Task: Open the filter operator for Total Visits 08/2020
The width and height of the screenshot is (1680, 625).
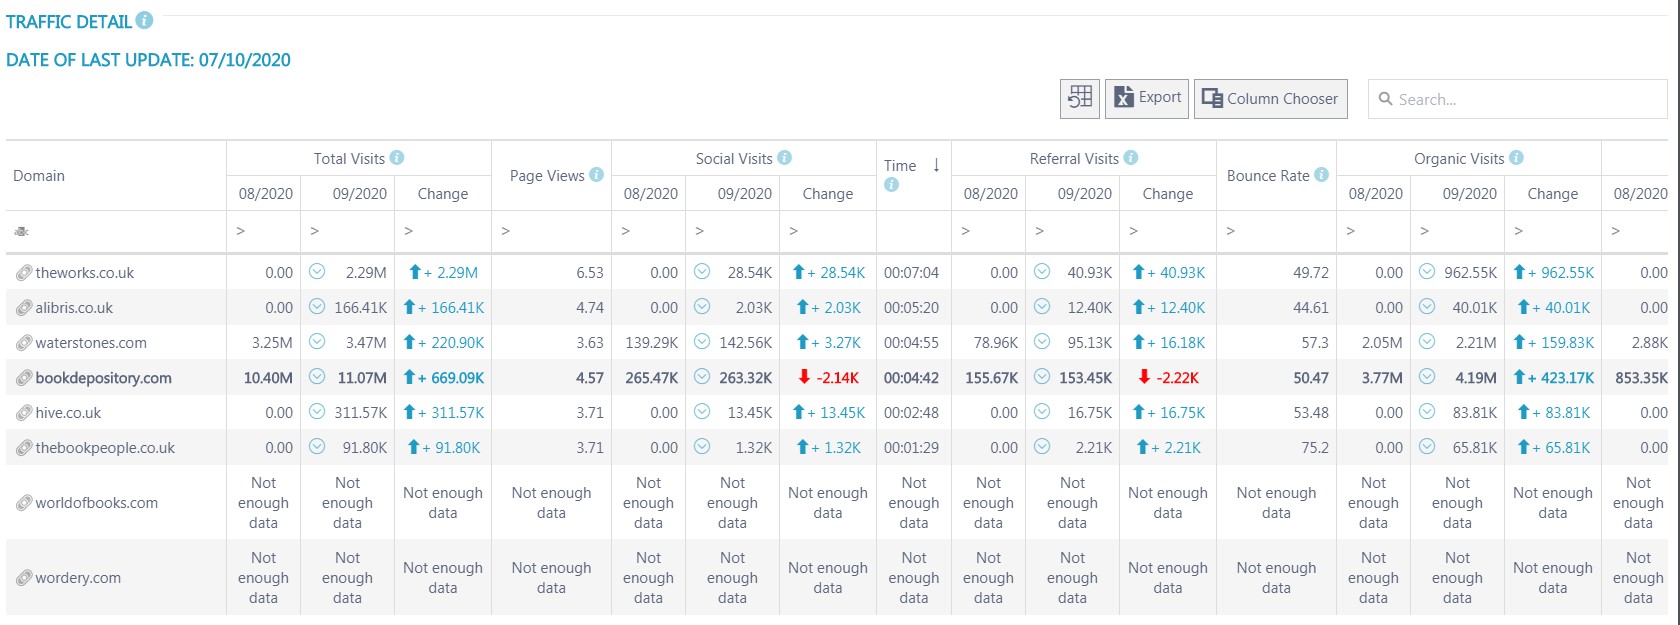Action: 240,231
